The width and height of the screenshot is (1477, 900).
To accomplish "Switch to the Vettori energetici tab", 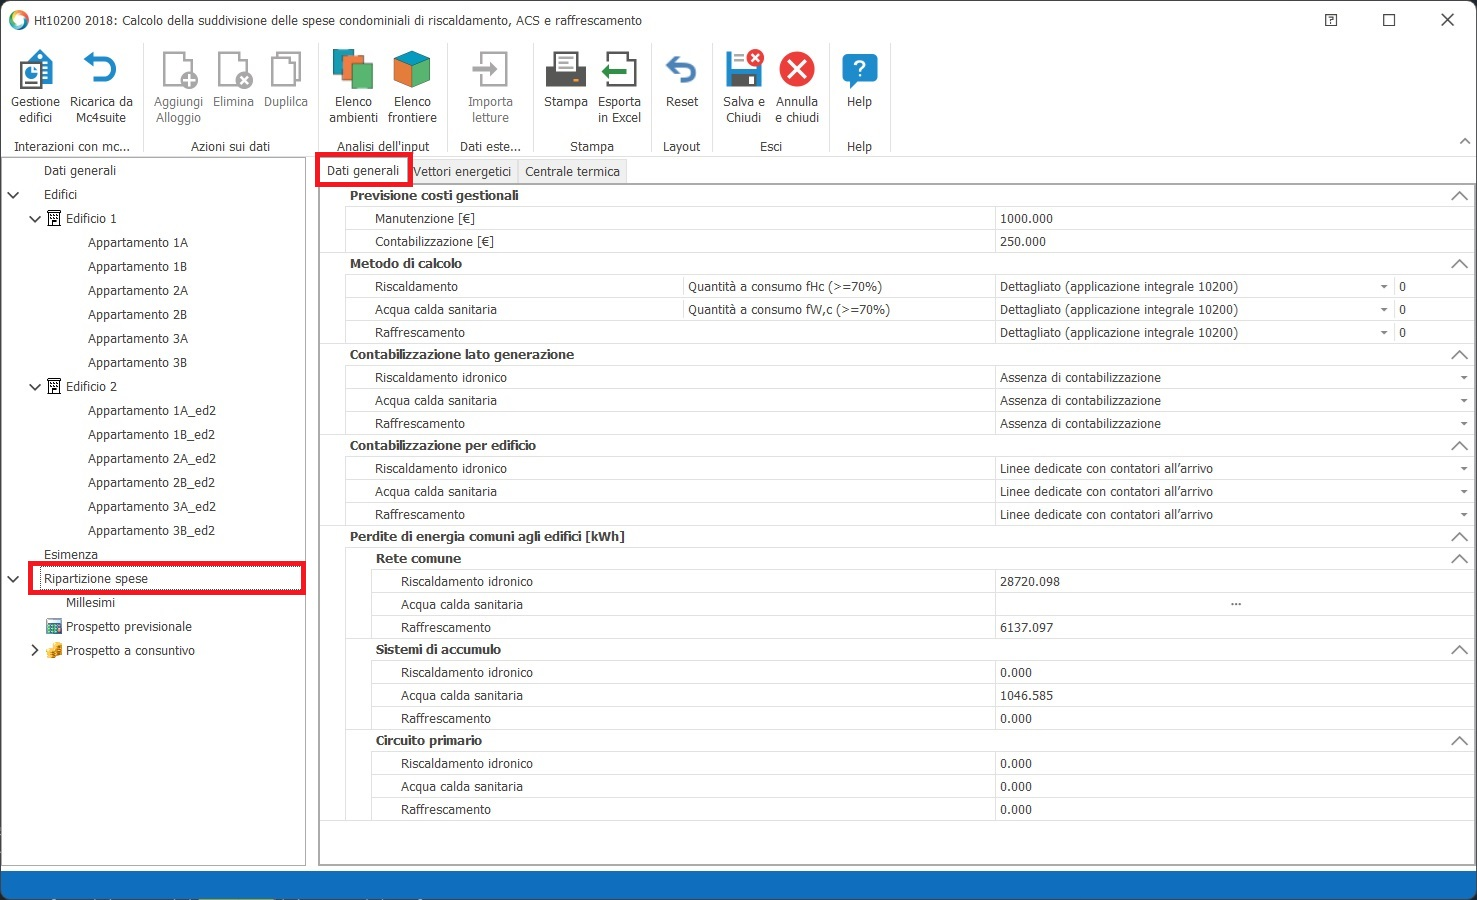I will click(x=462, y=172).
